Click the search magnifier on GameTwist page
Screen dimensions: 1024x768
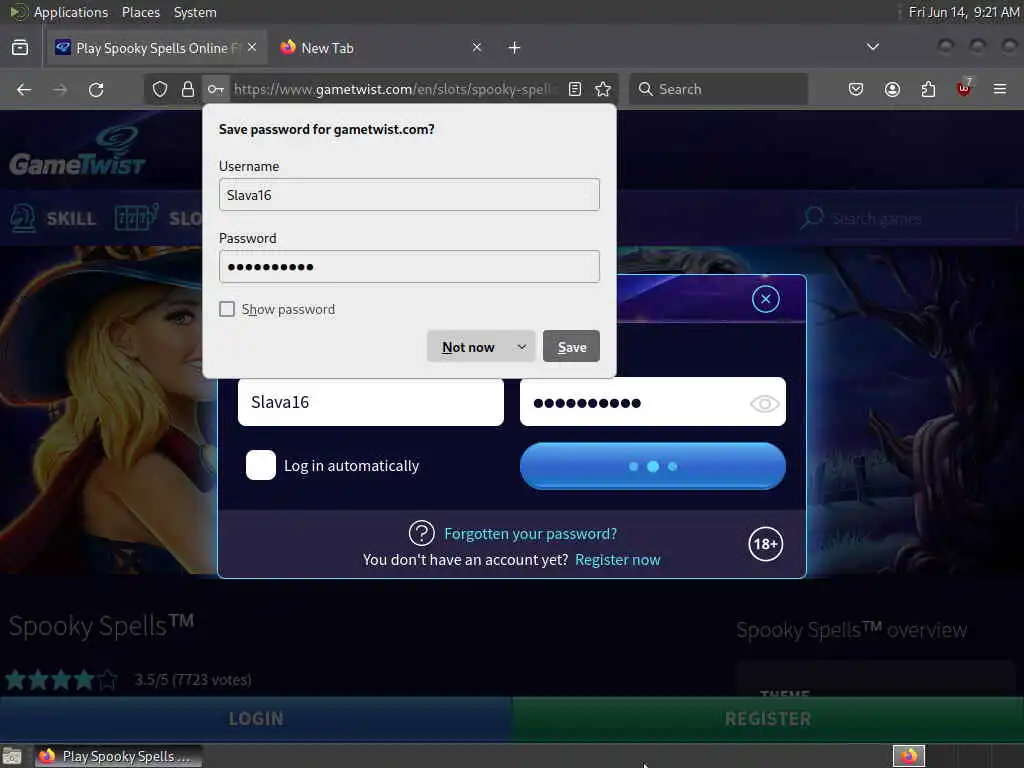point(812,217)
